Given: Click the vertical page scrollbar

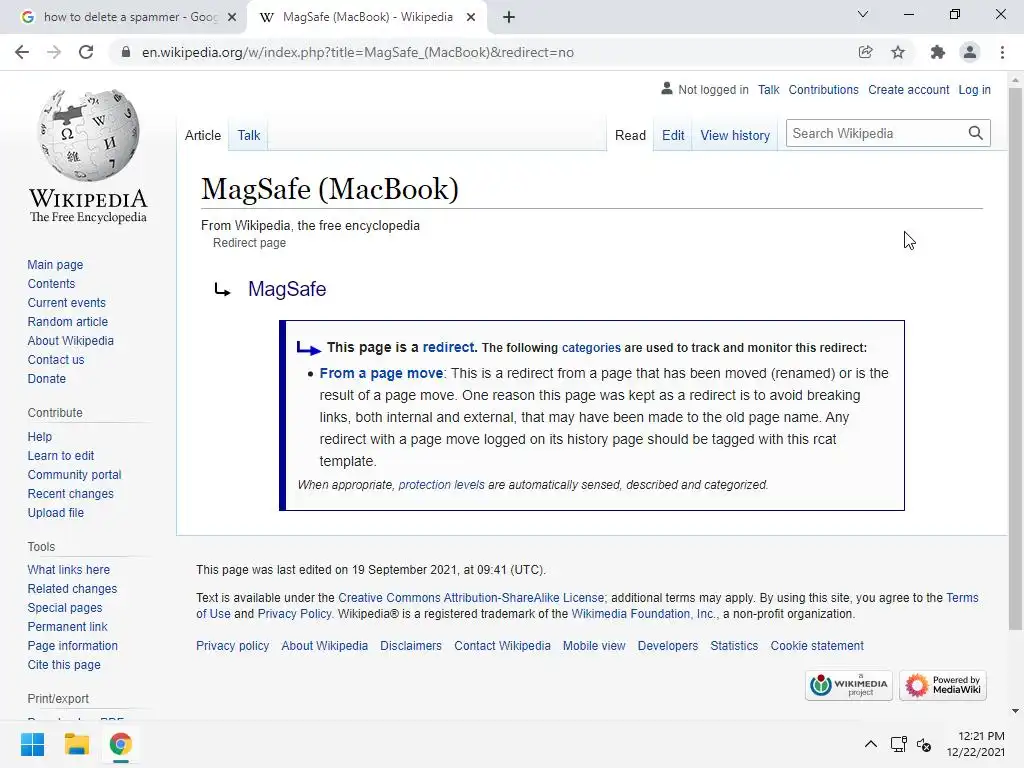Looking at the screenshot, I should [x=1015, y=359].
